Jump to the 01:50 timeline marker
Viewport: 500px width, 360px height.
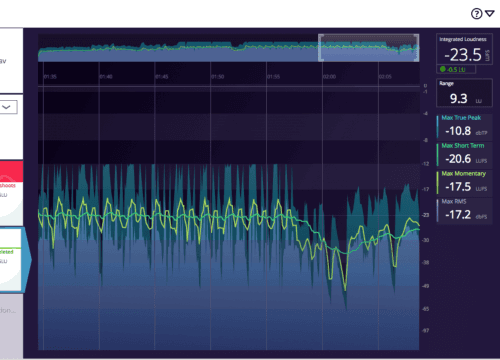pos(218,77)
